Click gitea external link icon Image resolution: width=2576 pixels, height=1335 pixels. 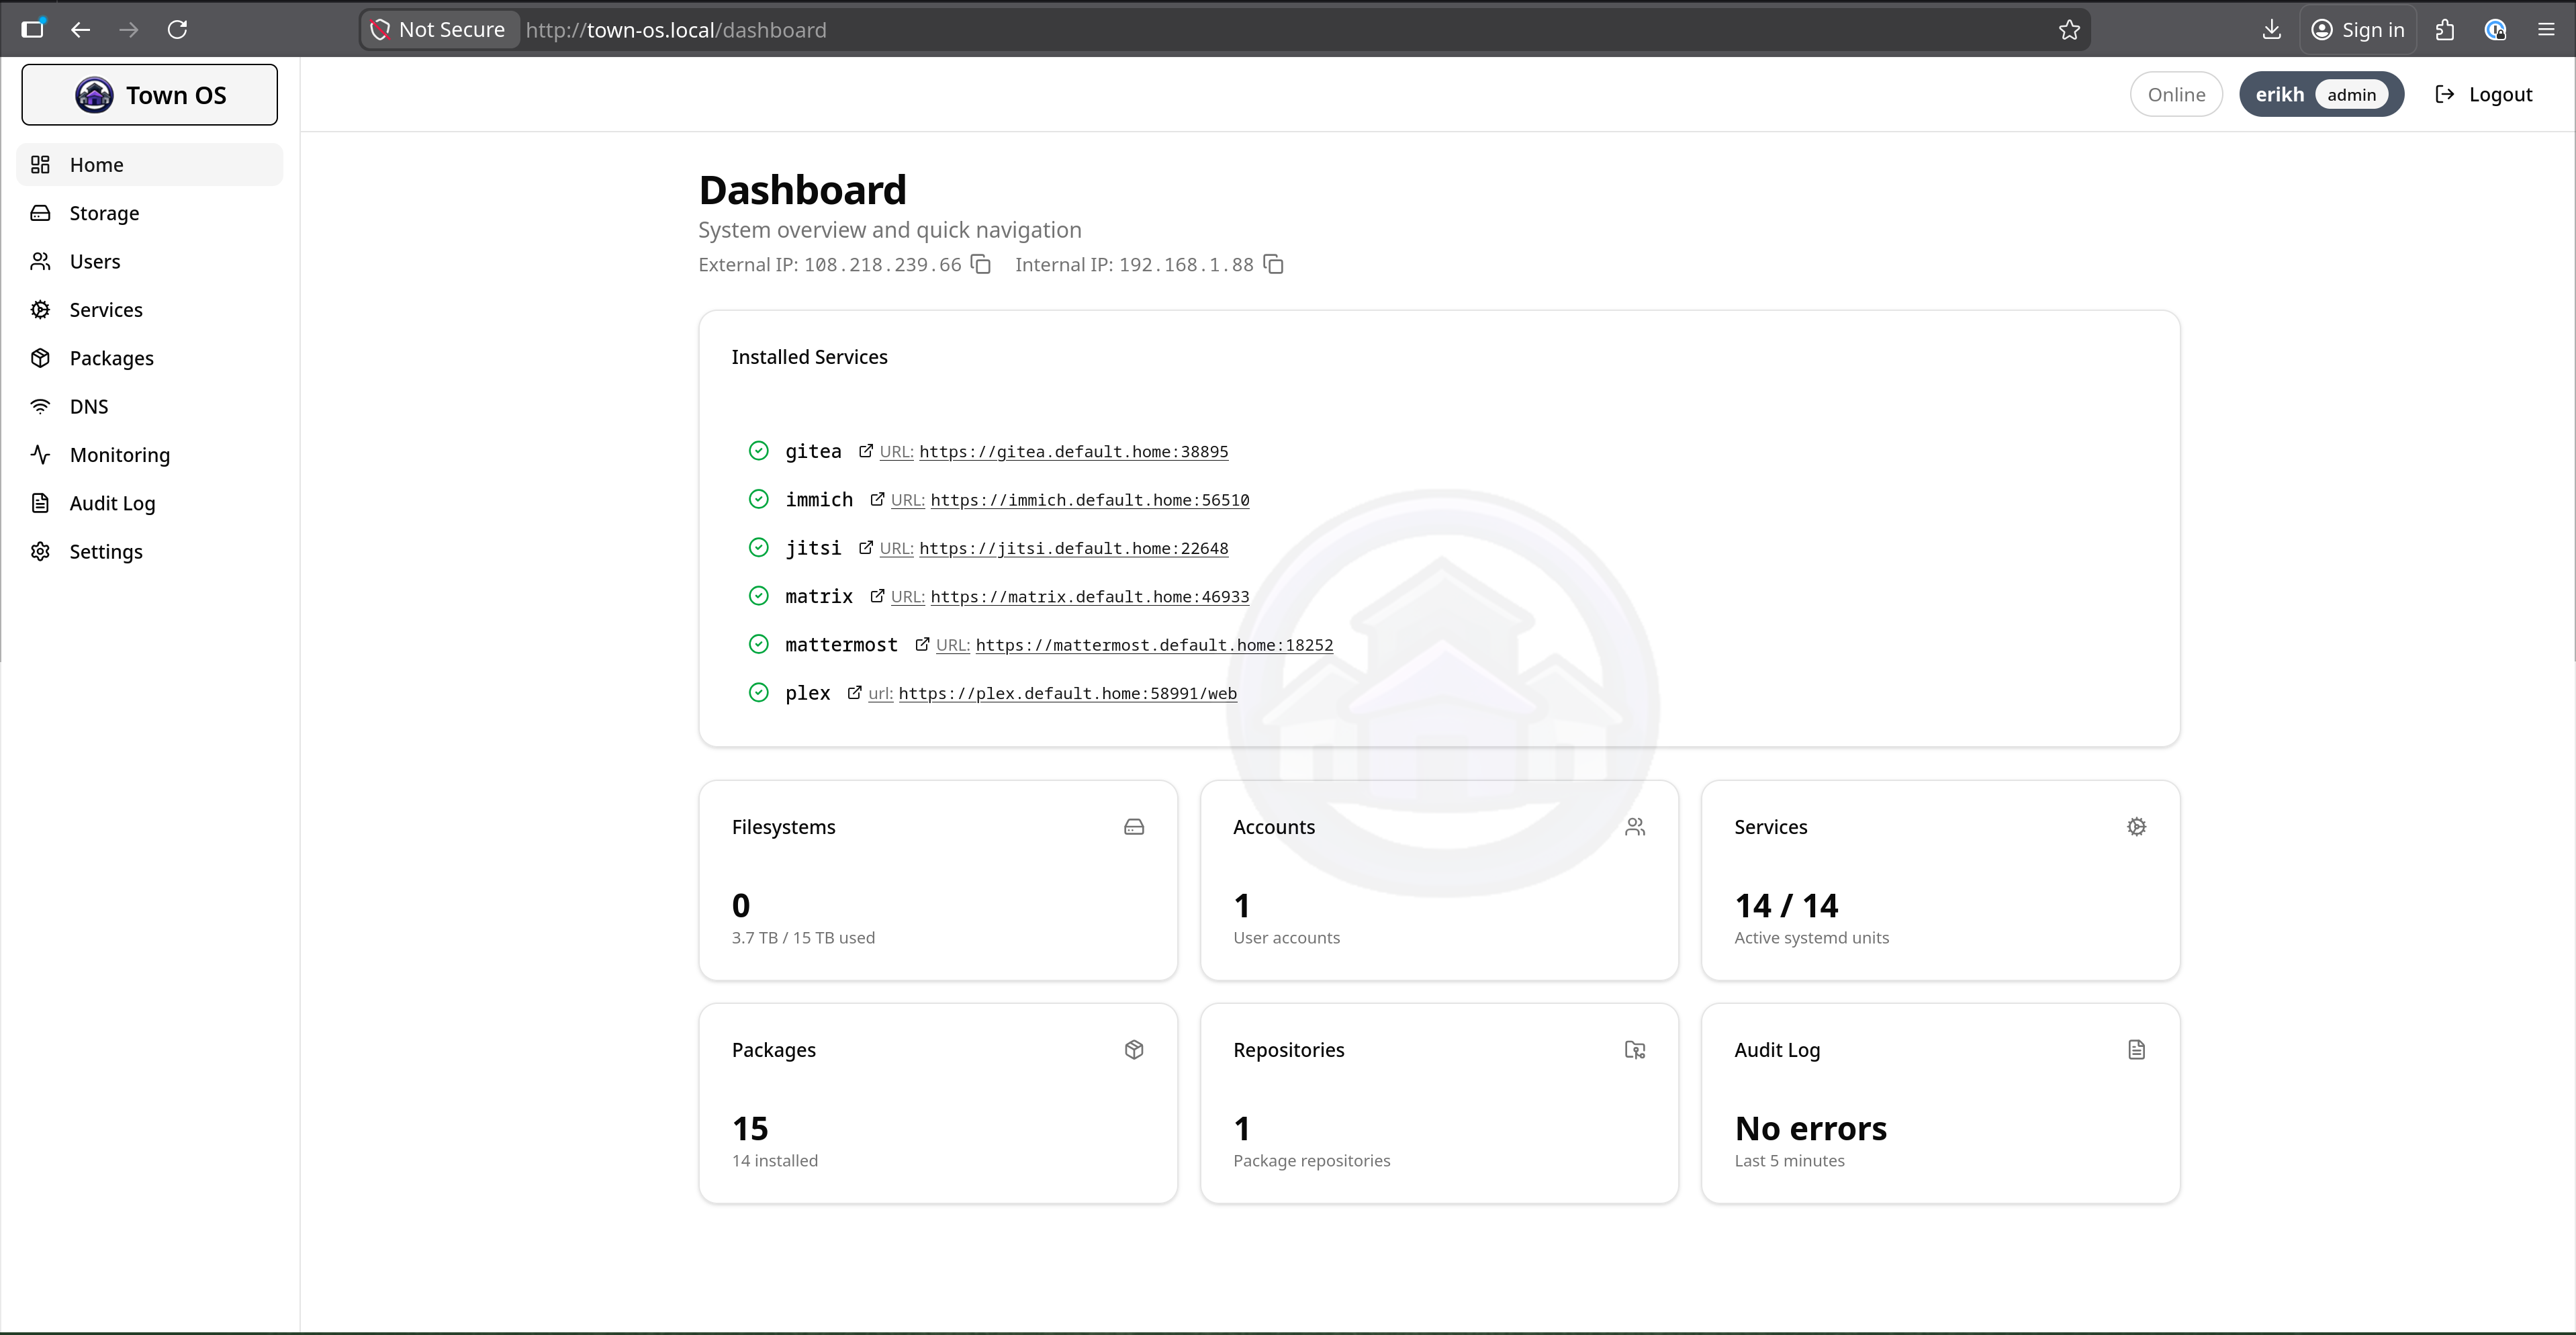point(866,451)
